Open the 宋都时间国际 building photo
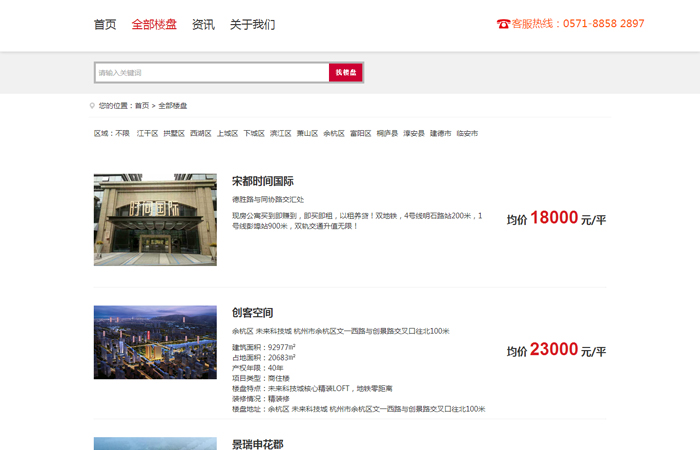The image size is (700, 450). click(x=155, y=220)
